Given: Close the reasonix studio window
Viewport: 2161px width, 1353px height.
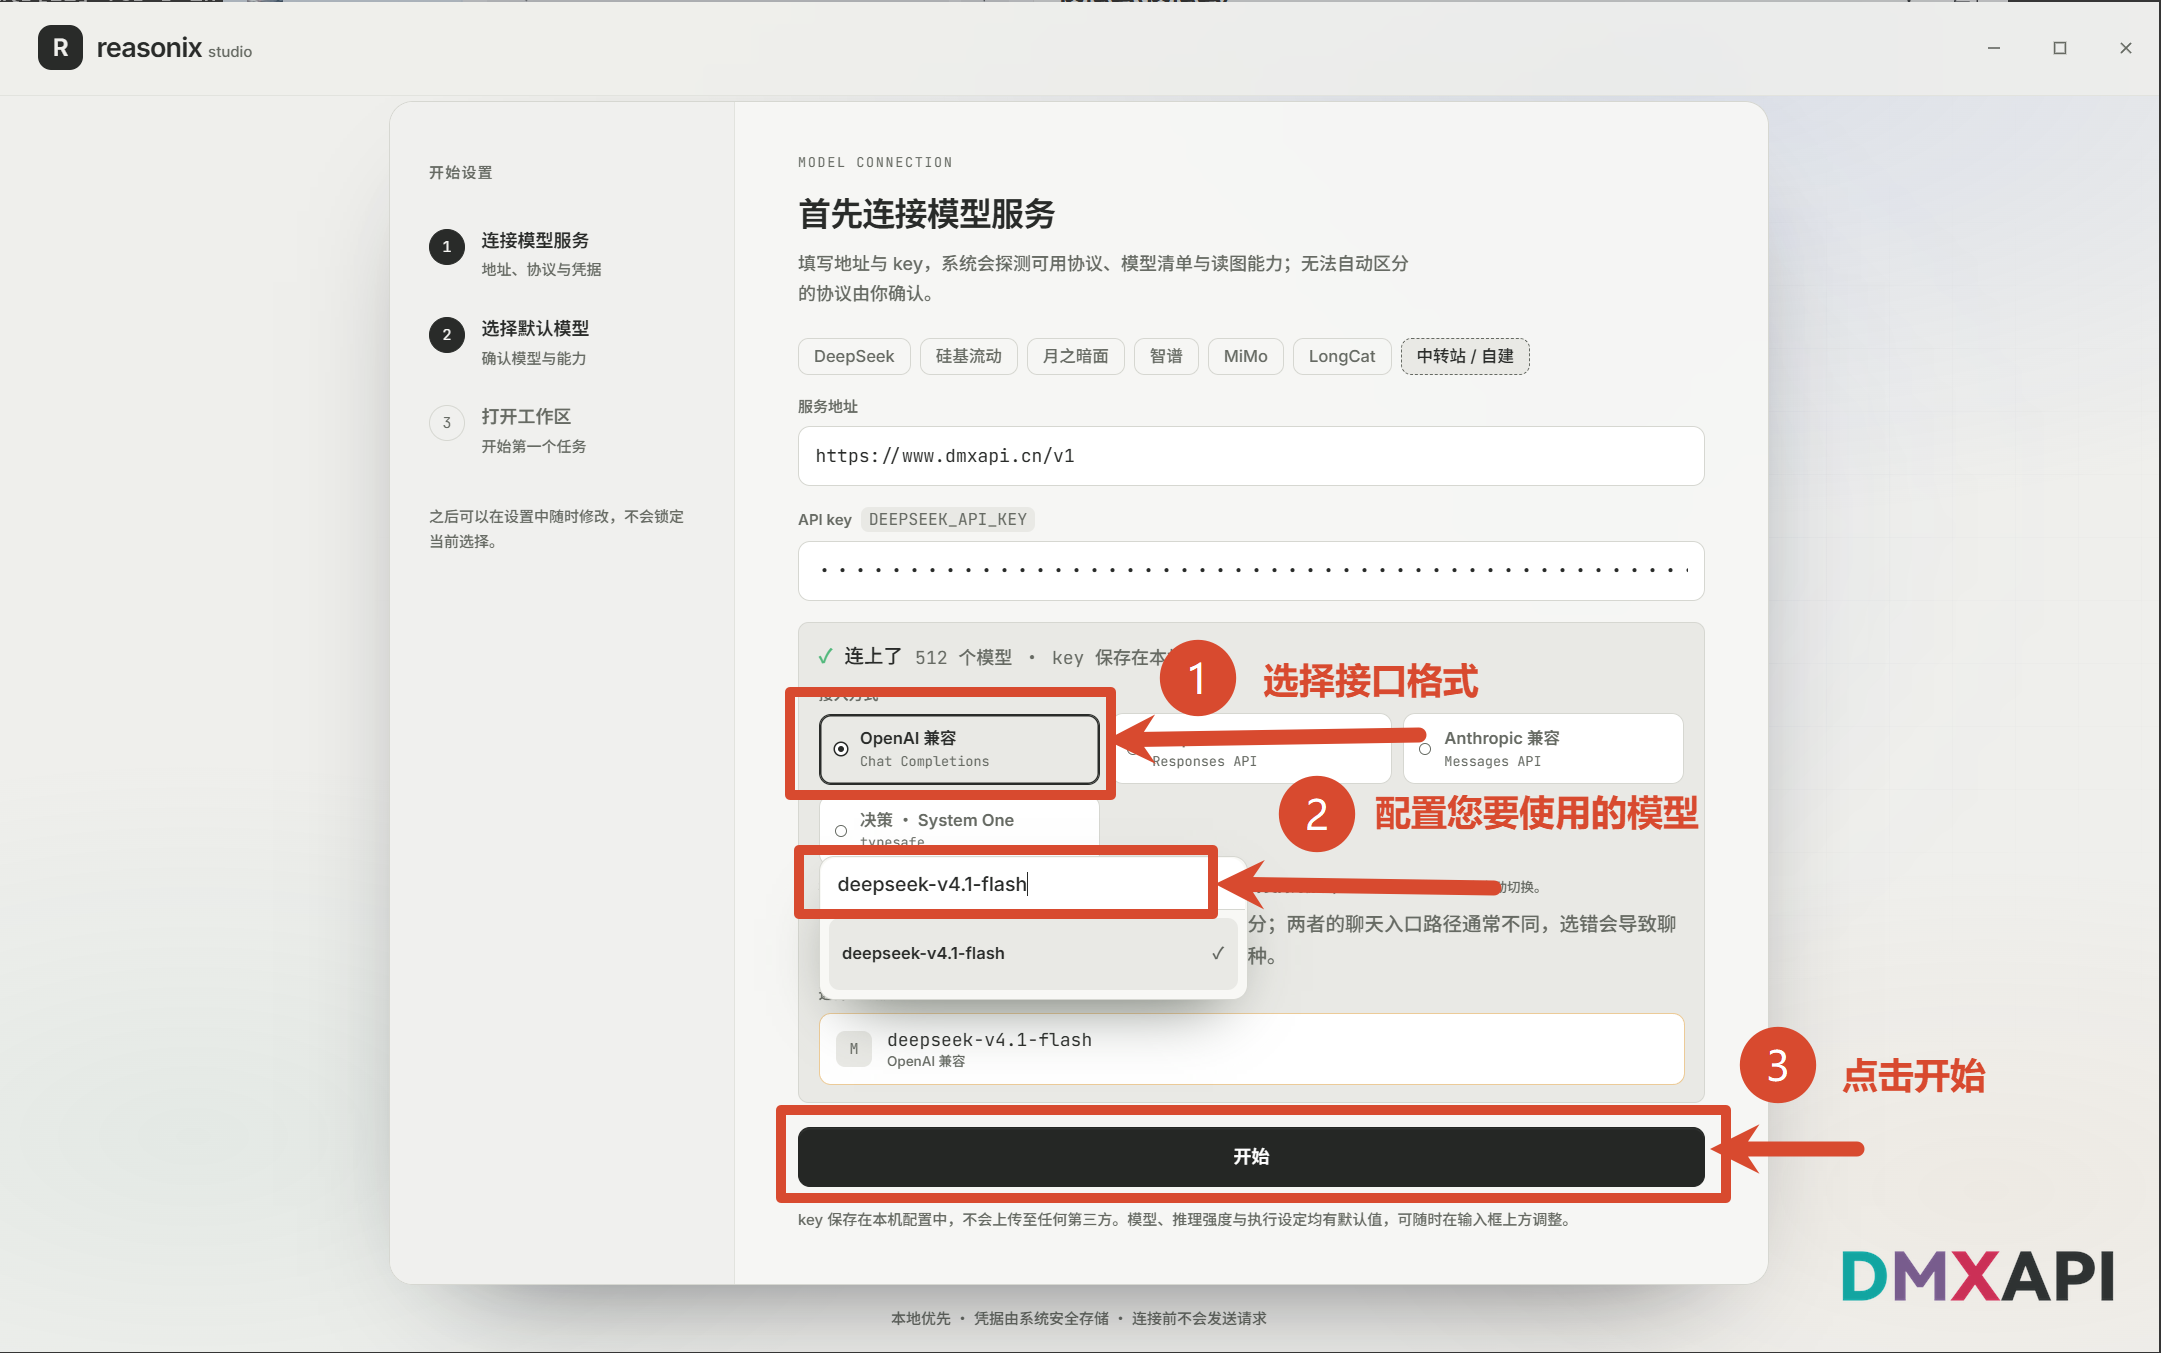Looking at the screenshot, I should click(x=2126, y=48).
